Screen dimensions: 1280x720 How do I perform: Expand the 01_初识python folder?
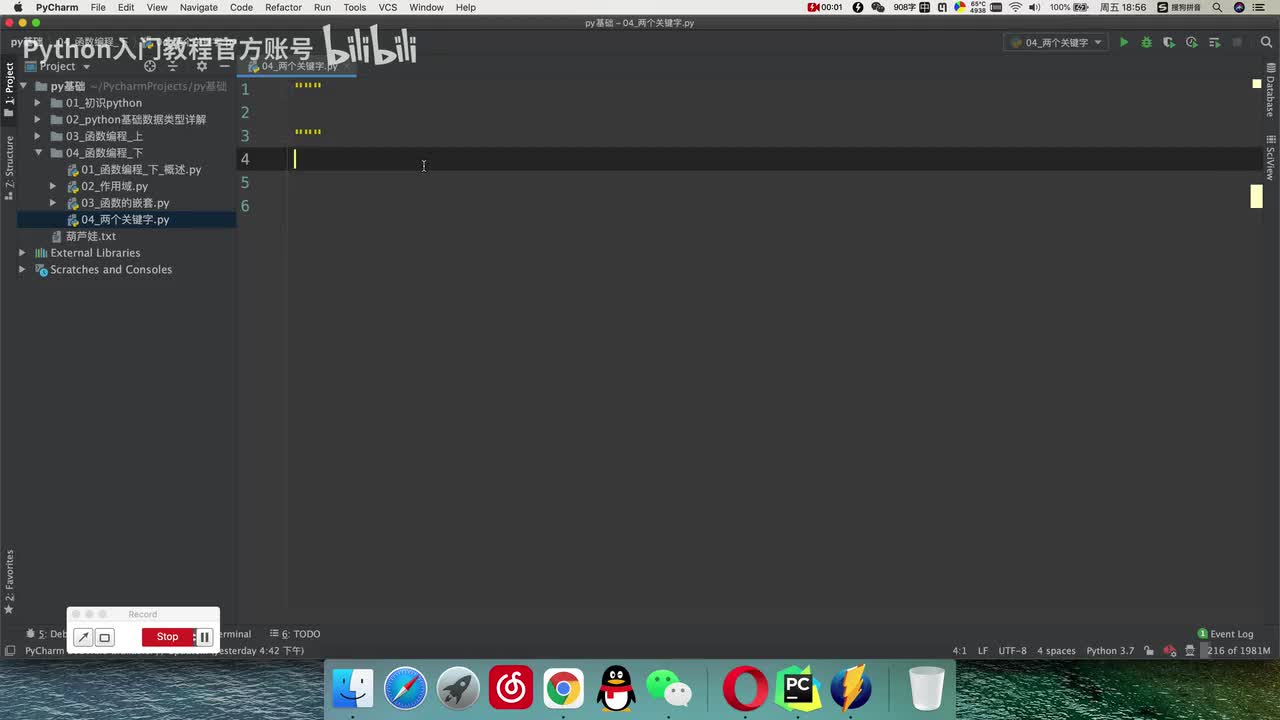38,103
